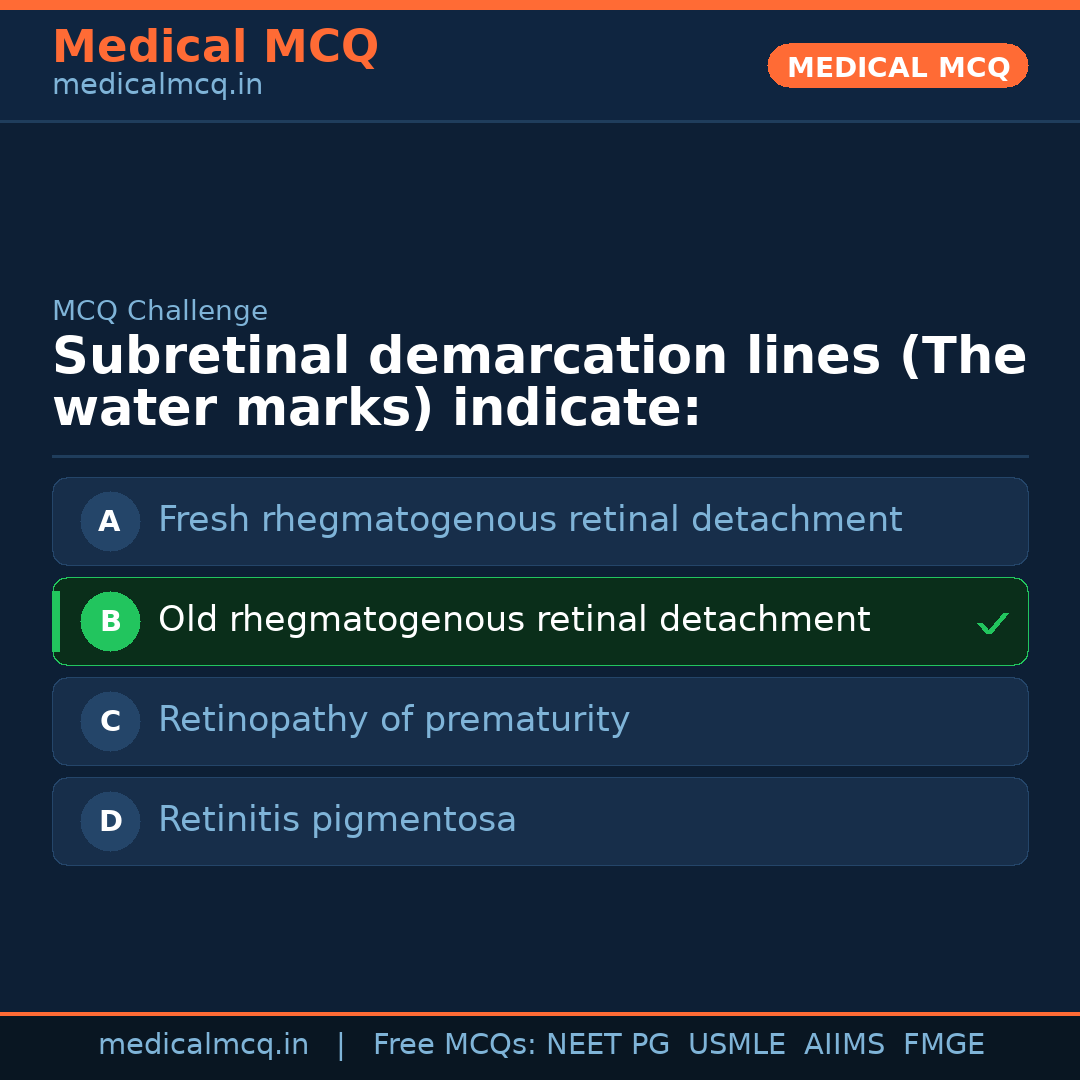Select the letter C option circle

tap(110, 721)
